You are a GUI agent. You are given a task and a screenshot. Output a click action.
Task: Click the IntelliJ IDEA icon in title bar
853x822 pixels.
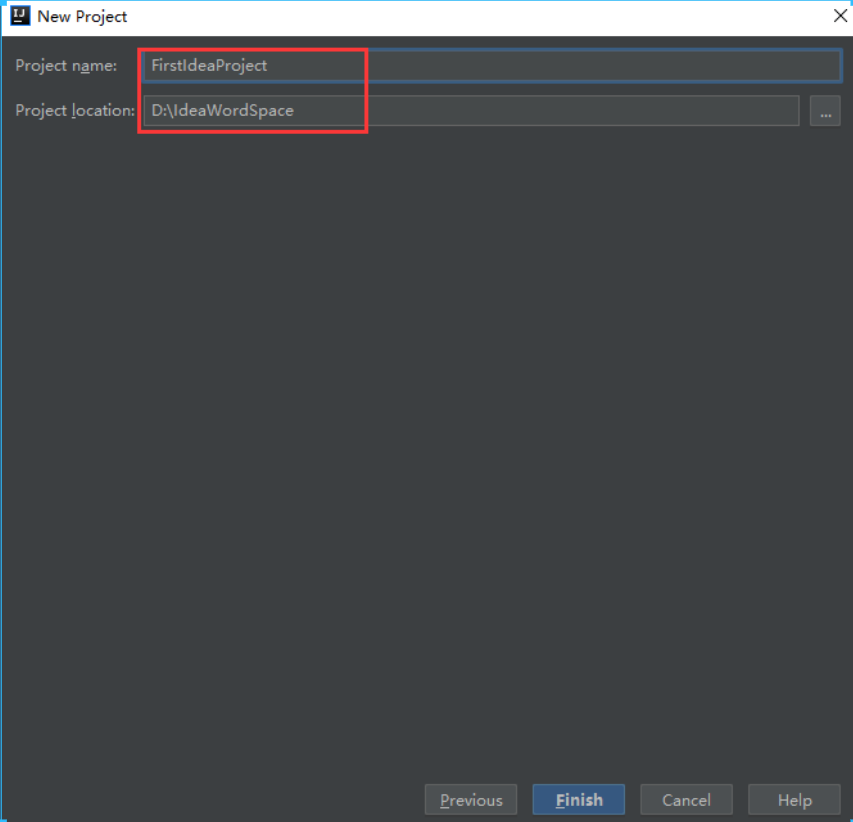[x=20, y=16]
